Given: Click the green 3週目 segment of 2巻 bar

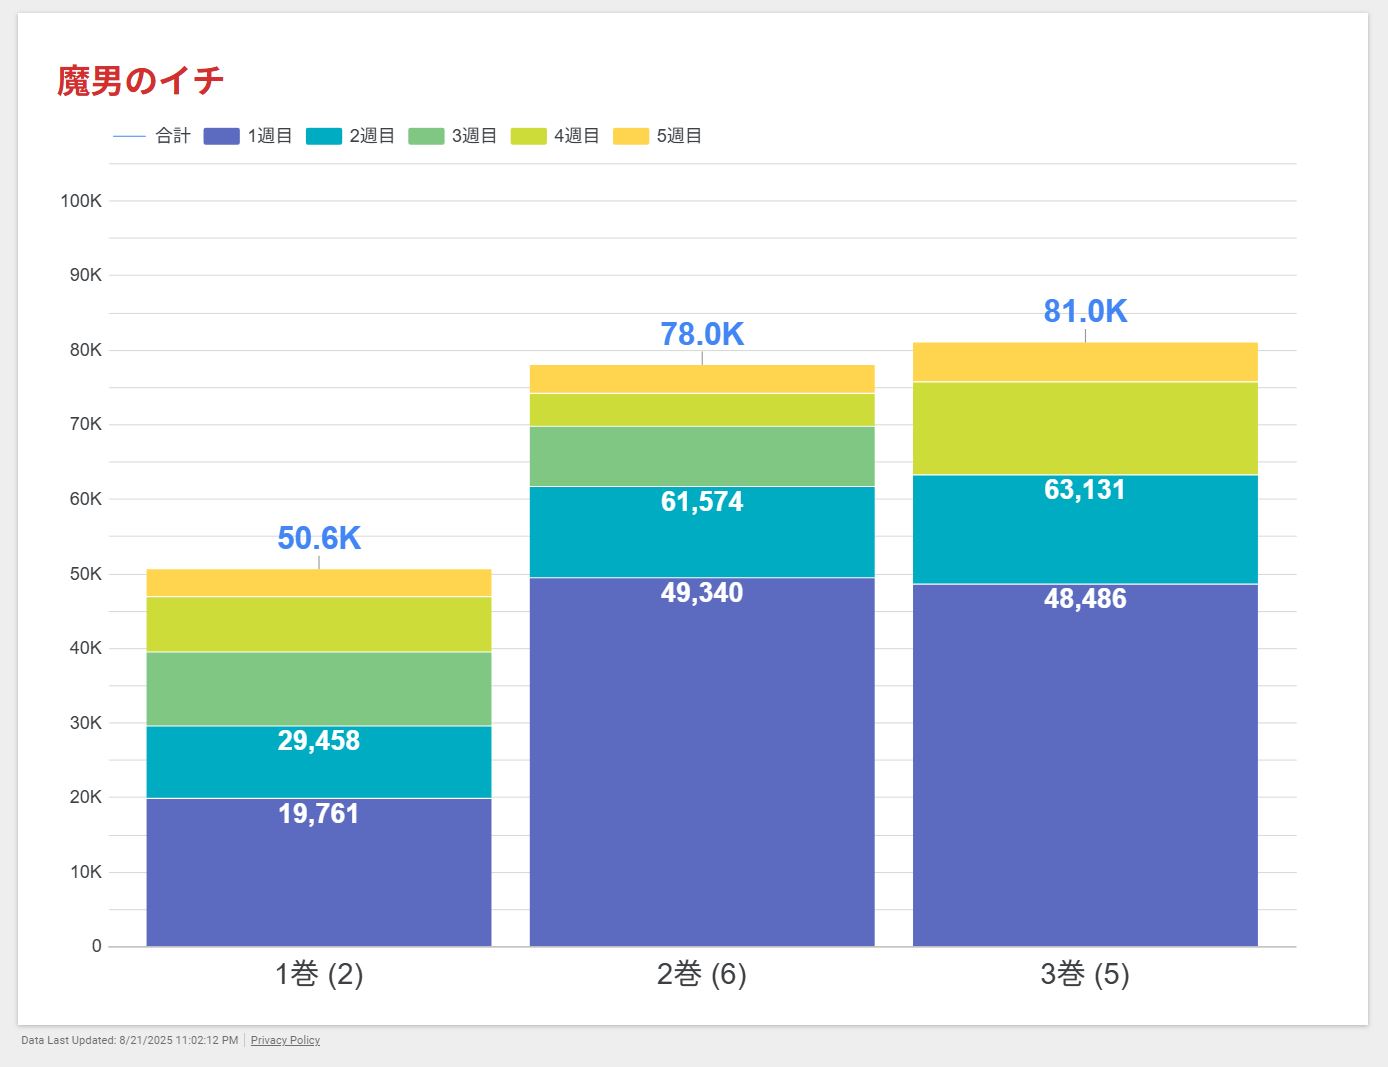Looking at the screenshot, I should (x=702, y=457).
